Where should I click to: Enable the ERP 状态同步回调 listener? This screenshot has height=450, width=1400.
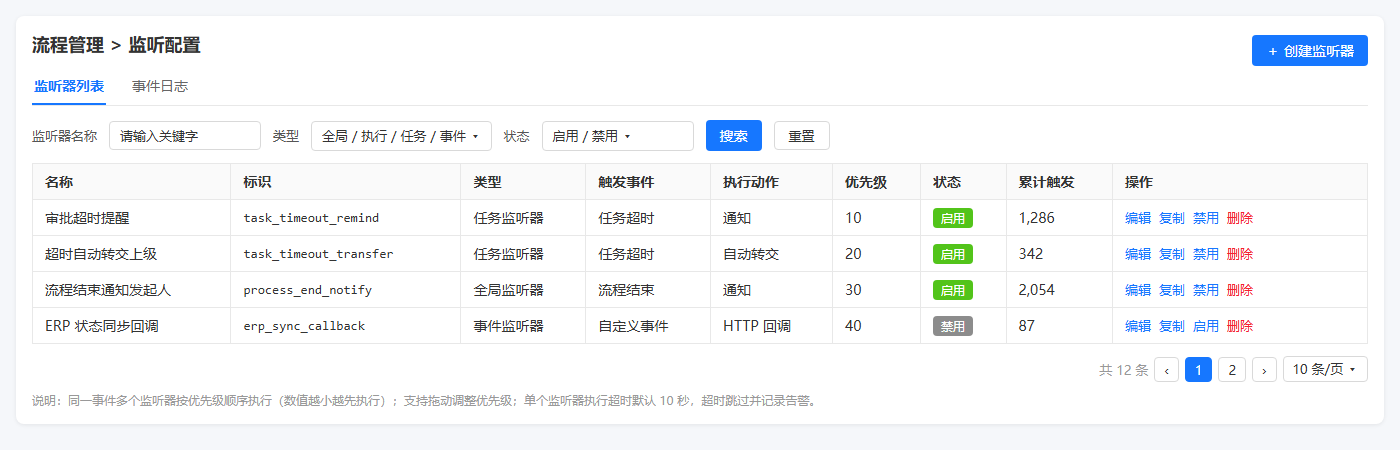[x=1206, y=326]
